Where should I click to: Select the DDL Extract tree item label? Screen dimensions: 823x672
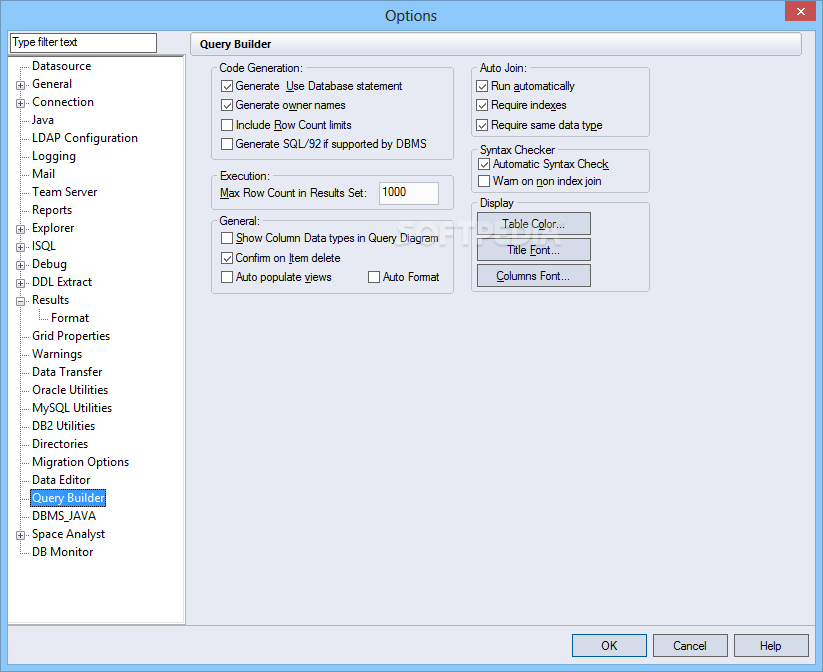[x=62, y=282]
